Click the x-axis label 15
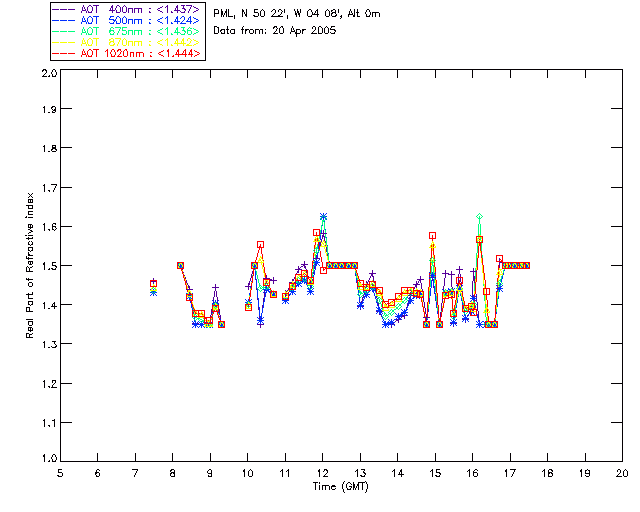 [x=435, y=473]
